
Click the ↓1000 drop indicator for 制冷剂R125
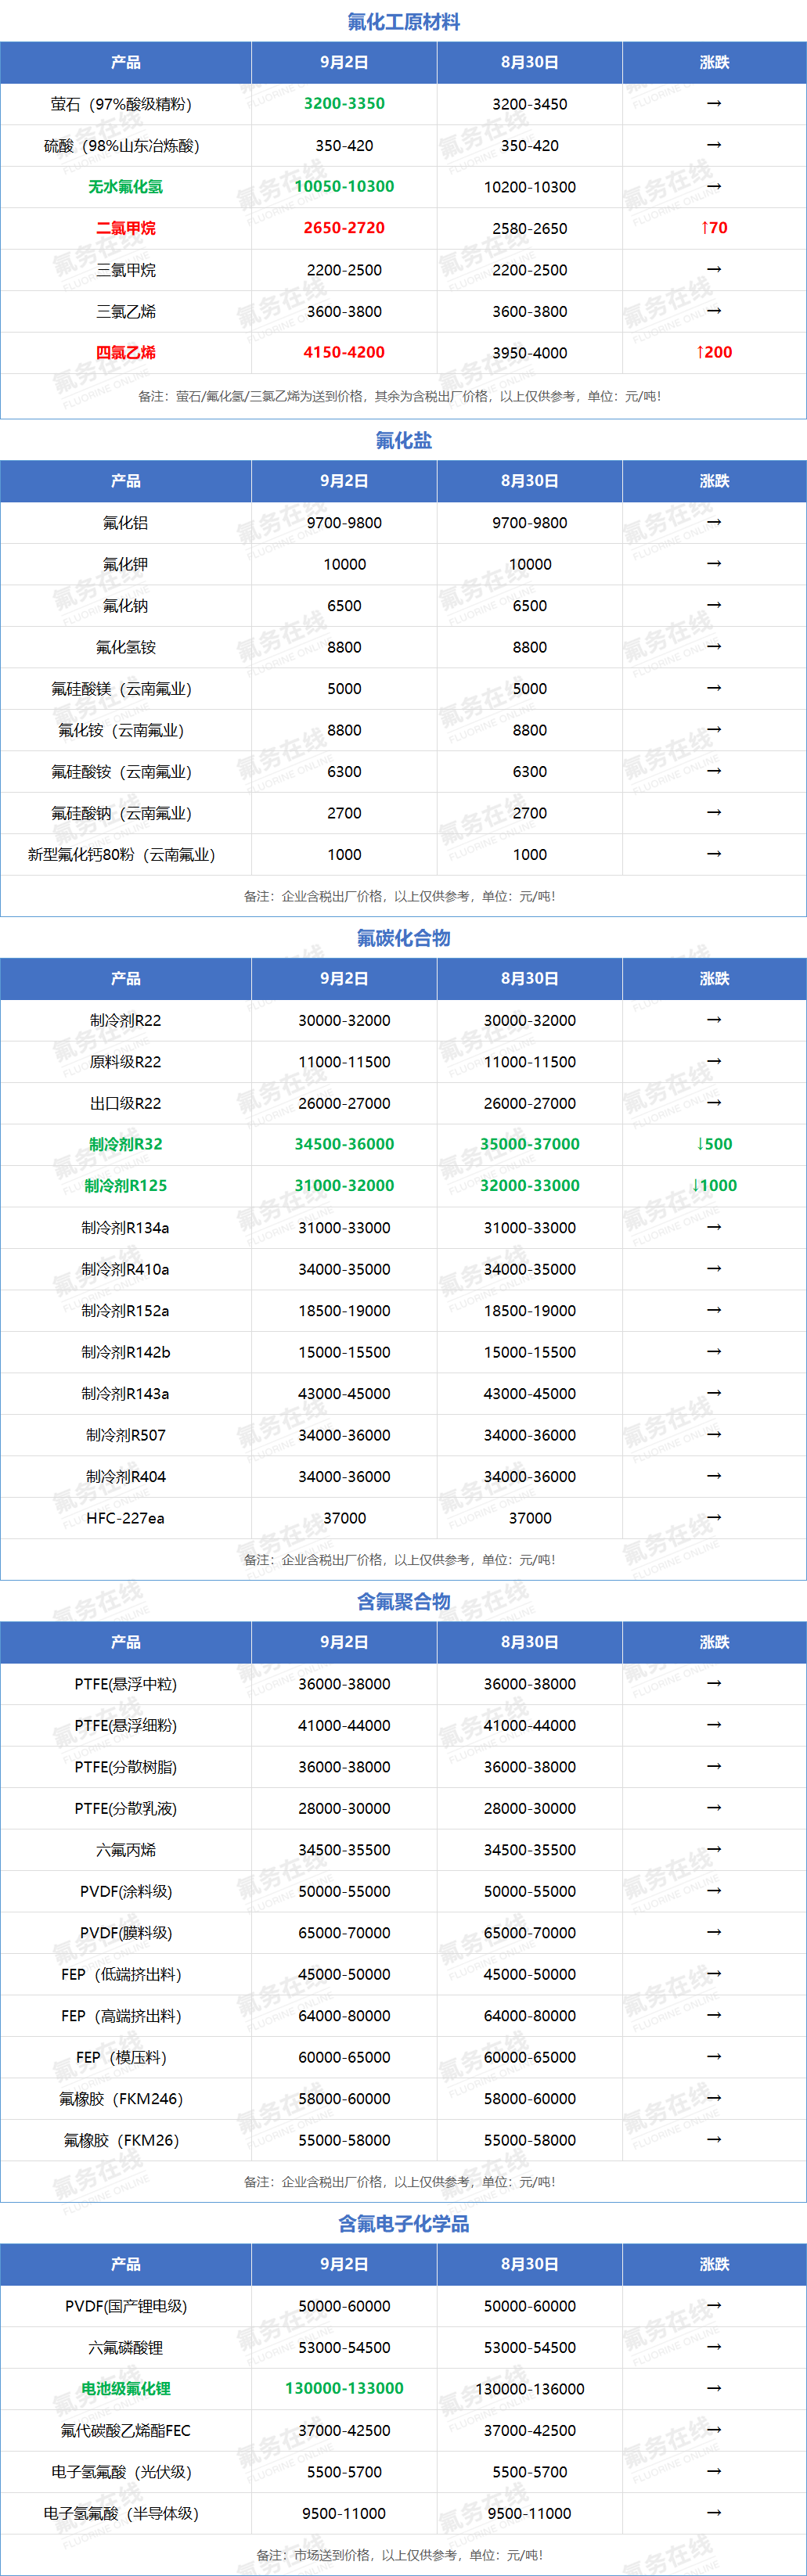(714, 1185)
